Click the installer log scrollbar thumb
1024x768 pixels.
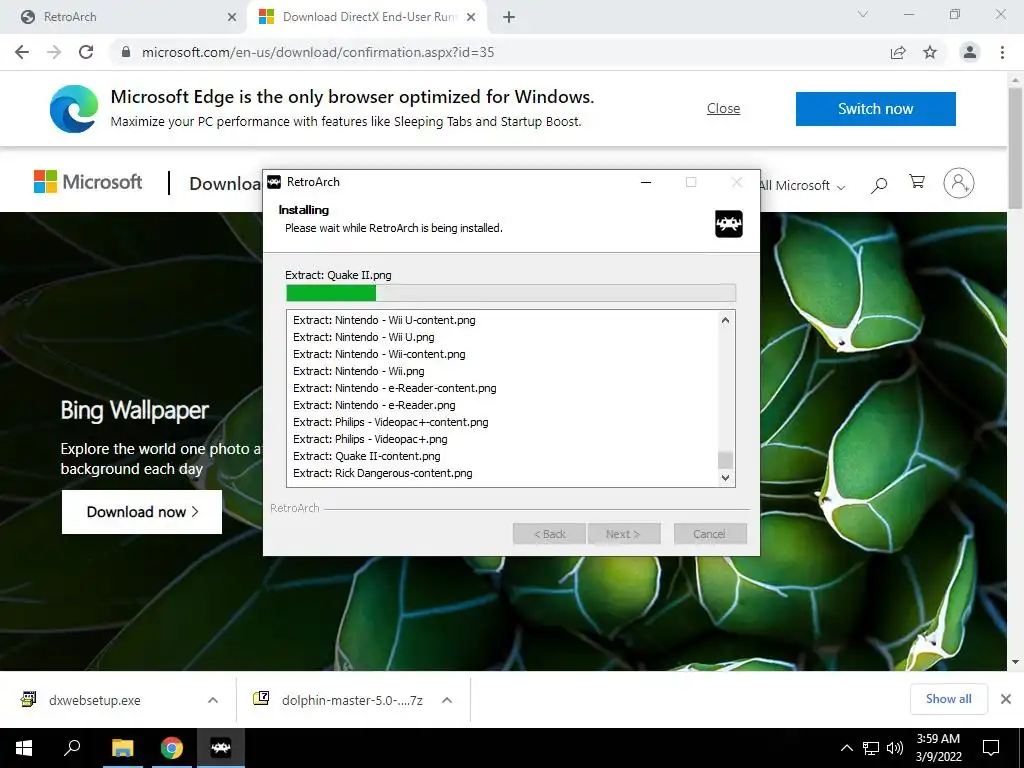[725, 460]
